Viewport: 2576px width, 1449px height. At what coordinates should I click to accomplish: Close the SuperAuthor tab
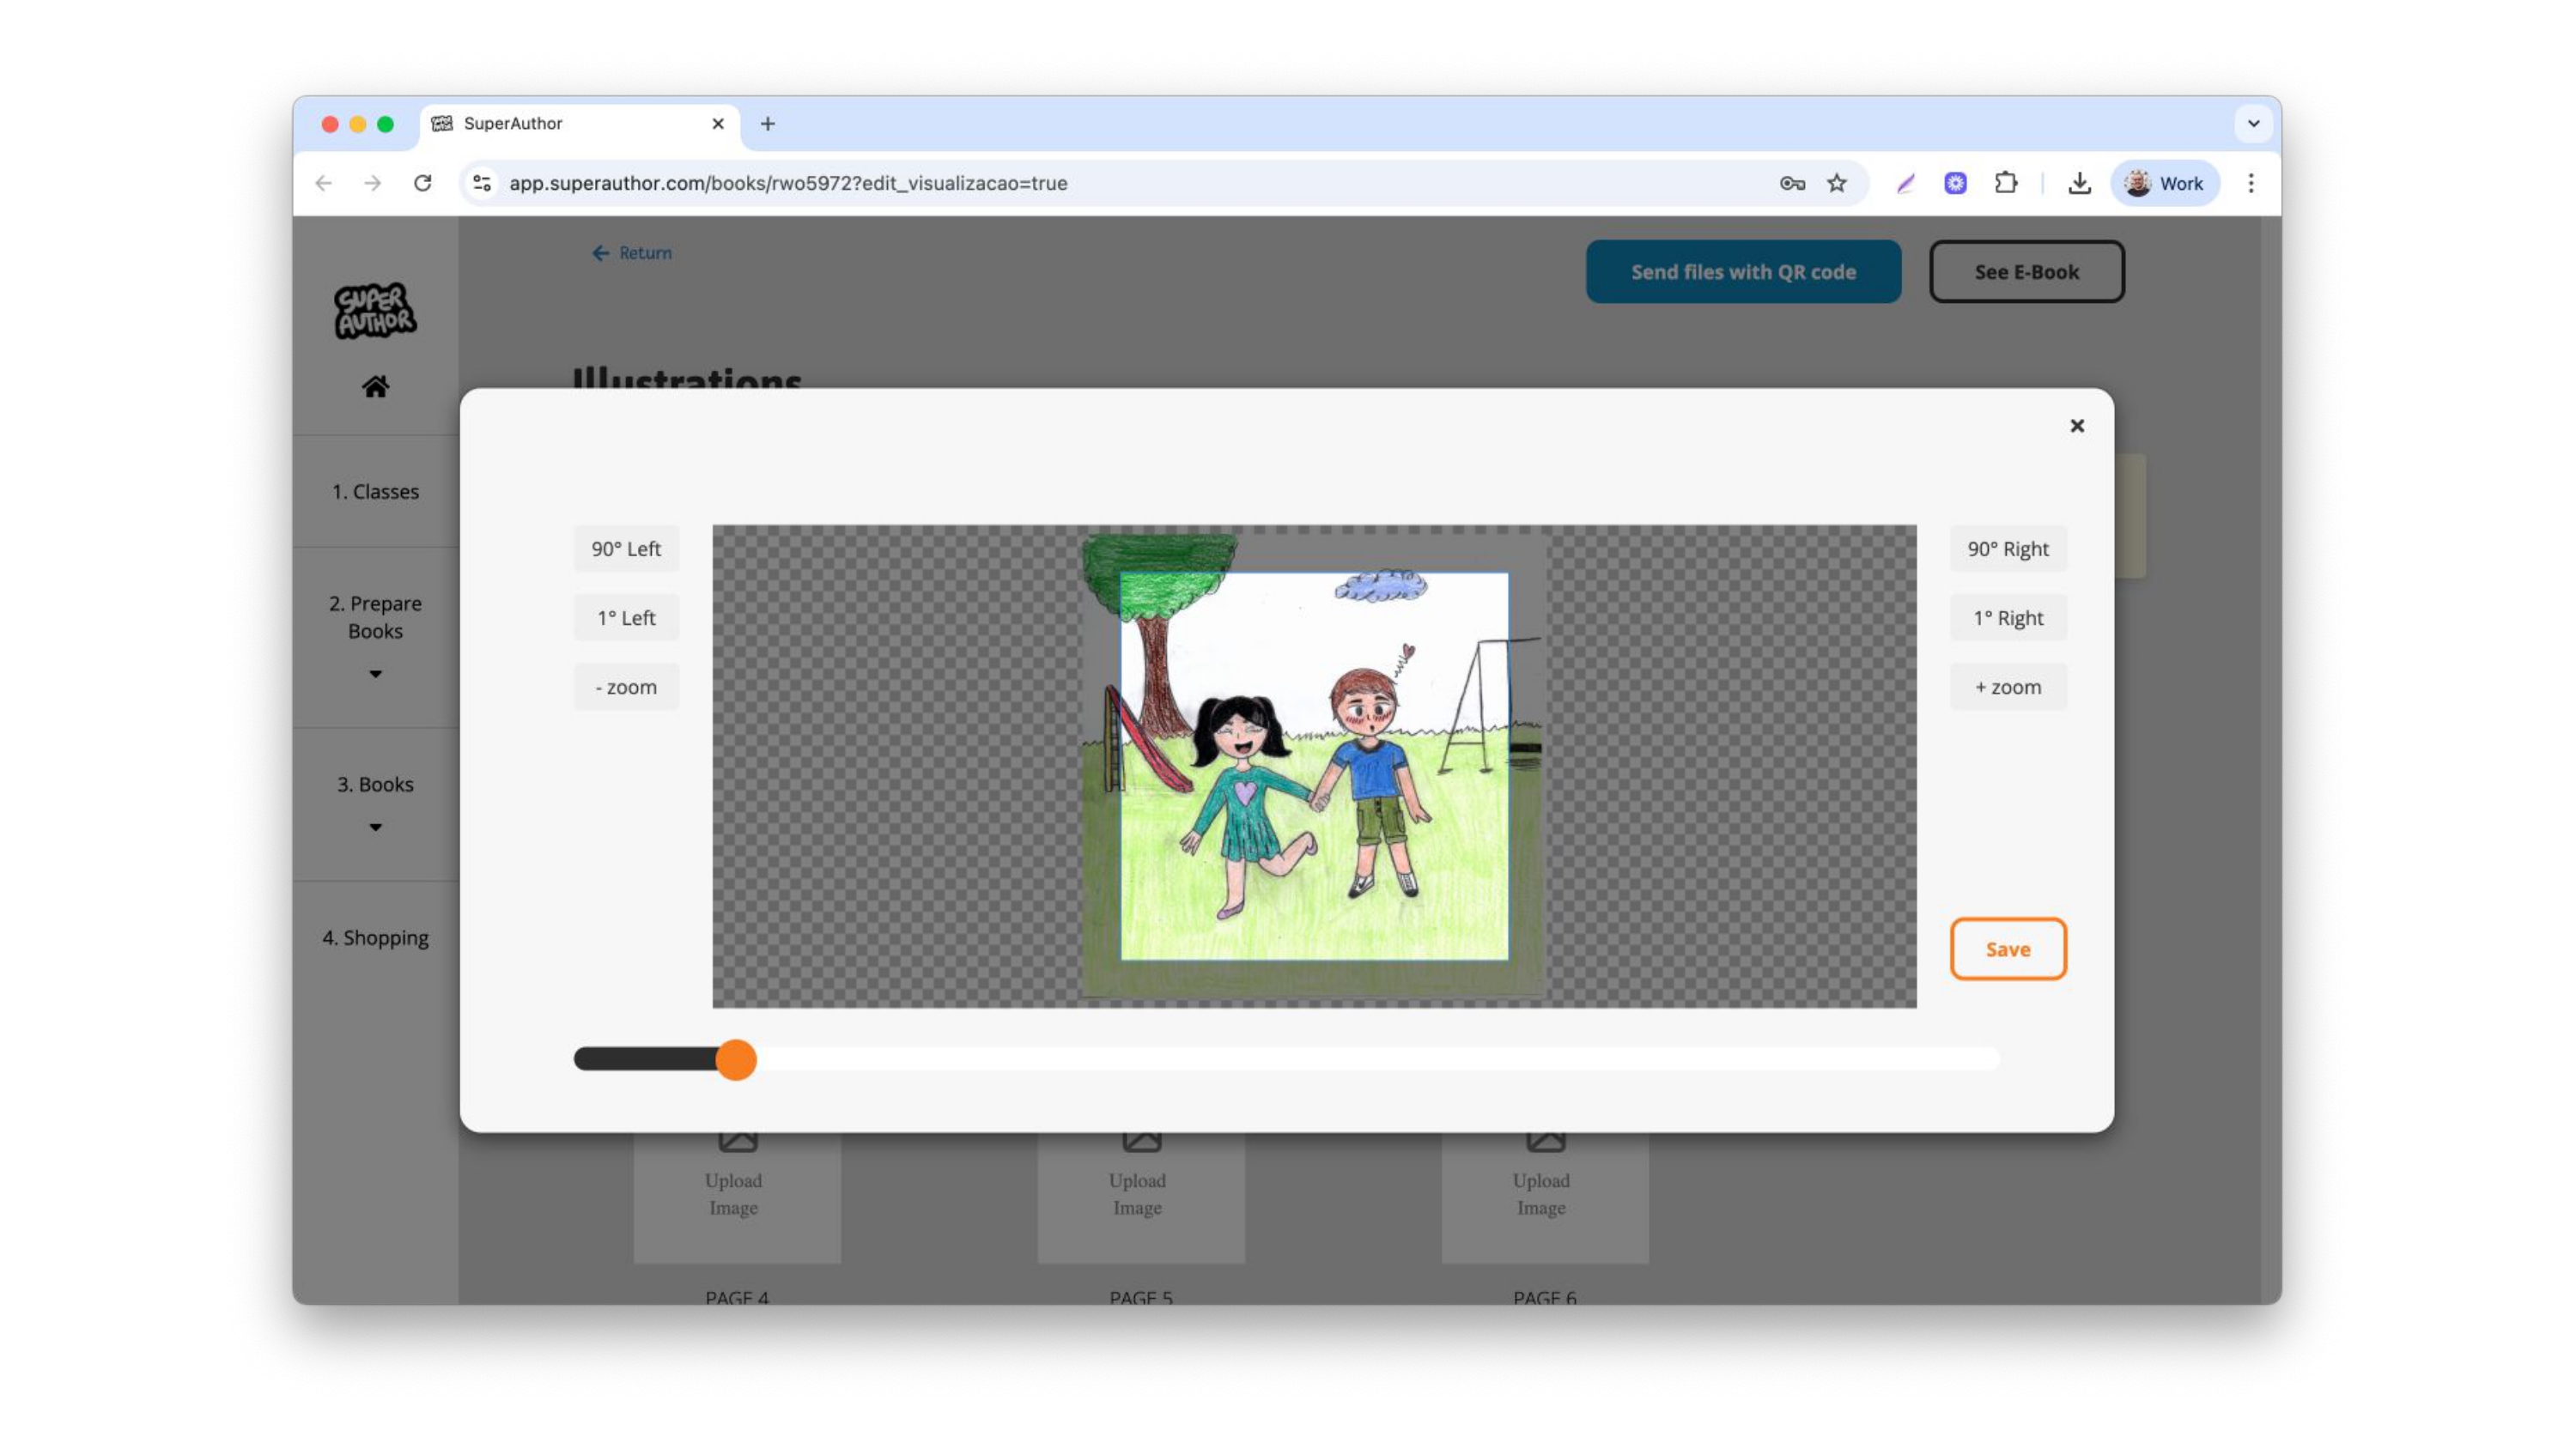718,124
